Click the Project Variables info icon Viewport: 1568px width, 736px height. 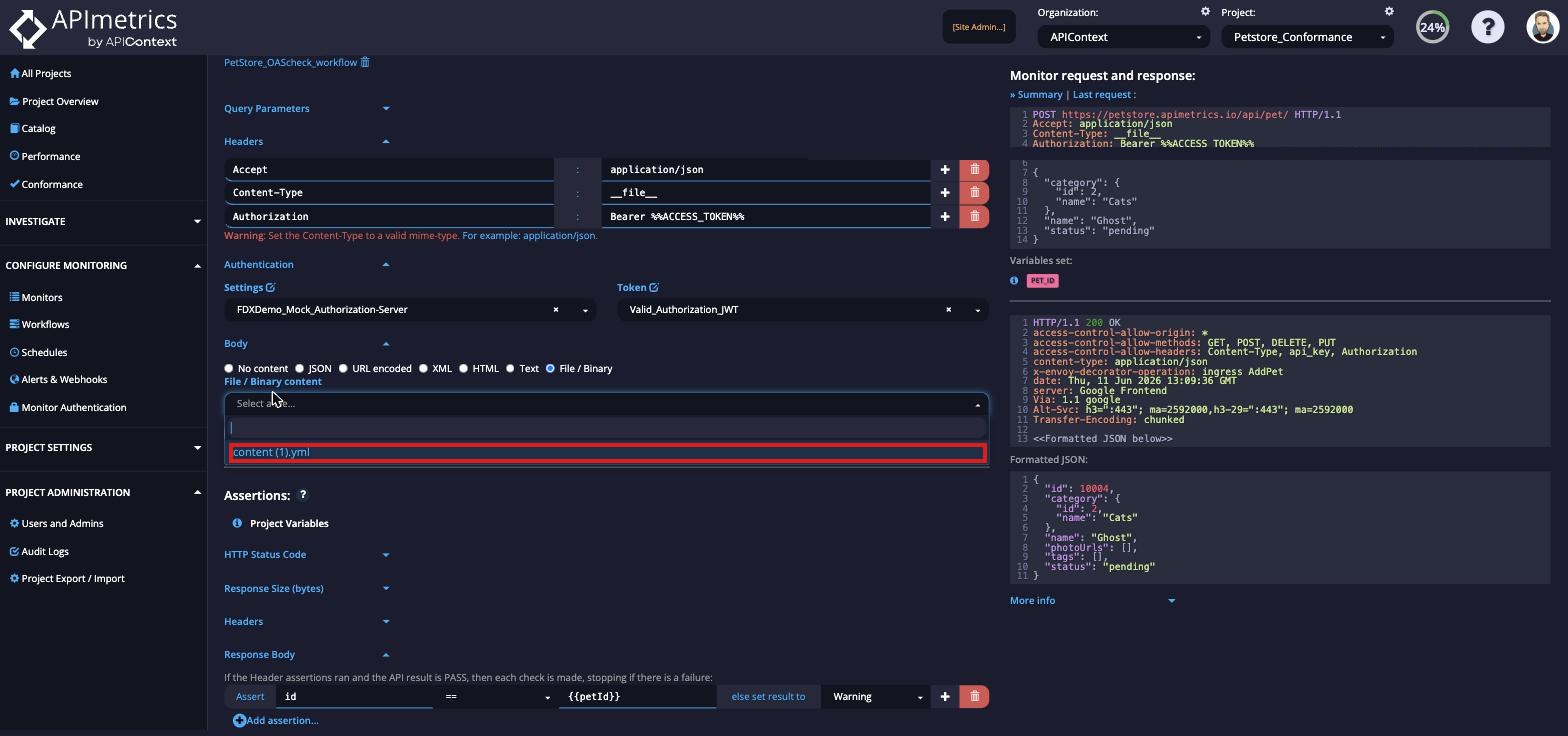click(x=237, y=523)
